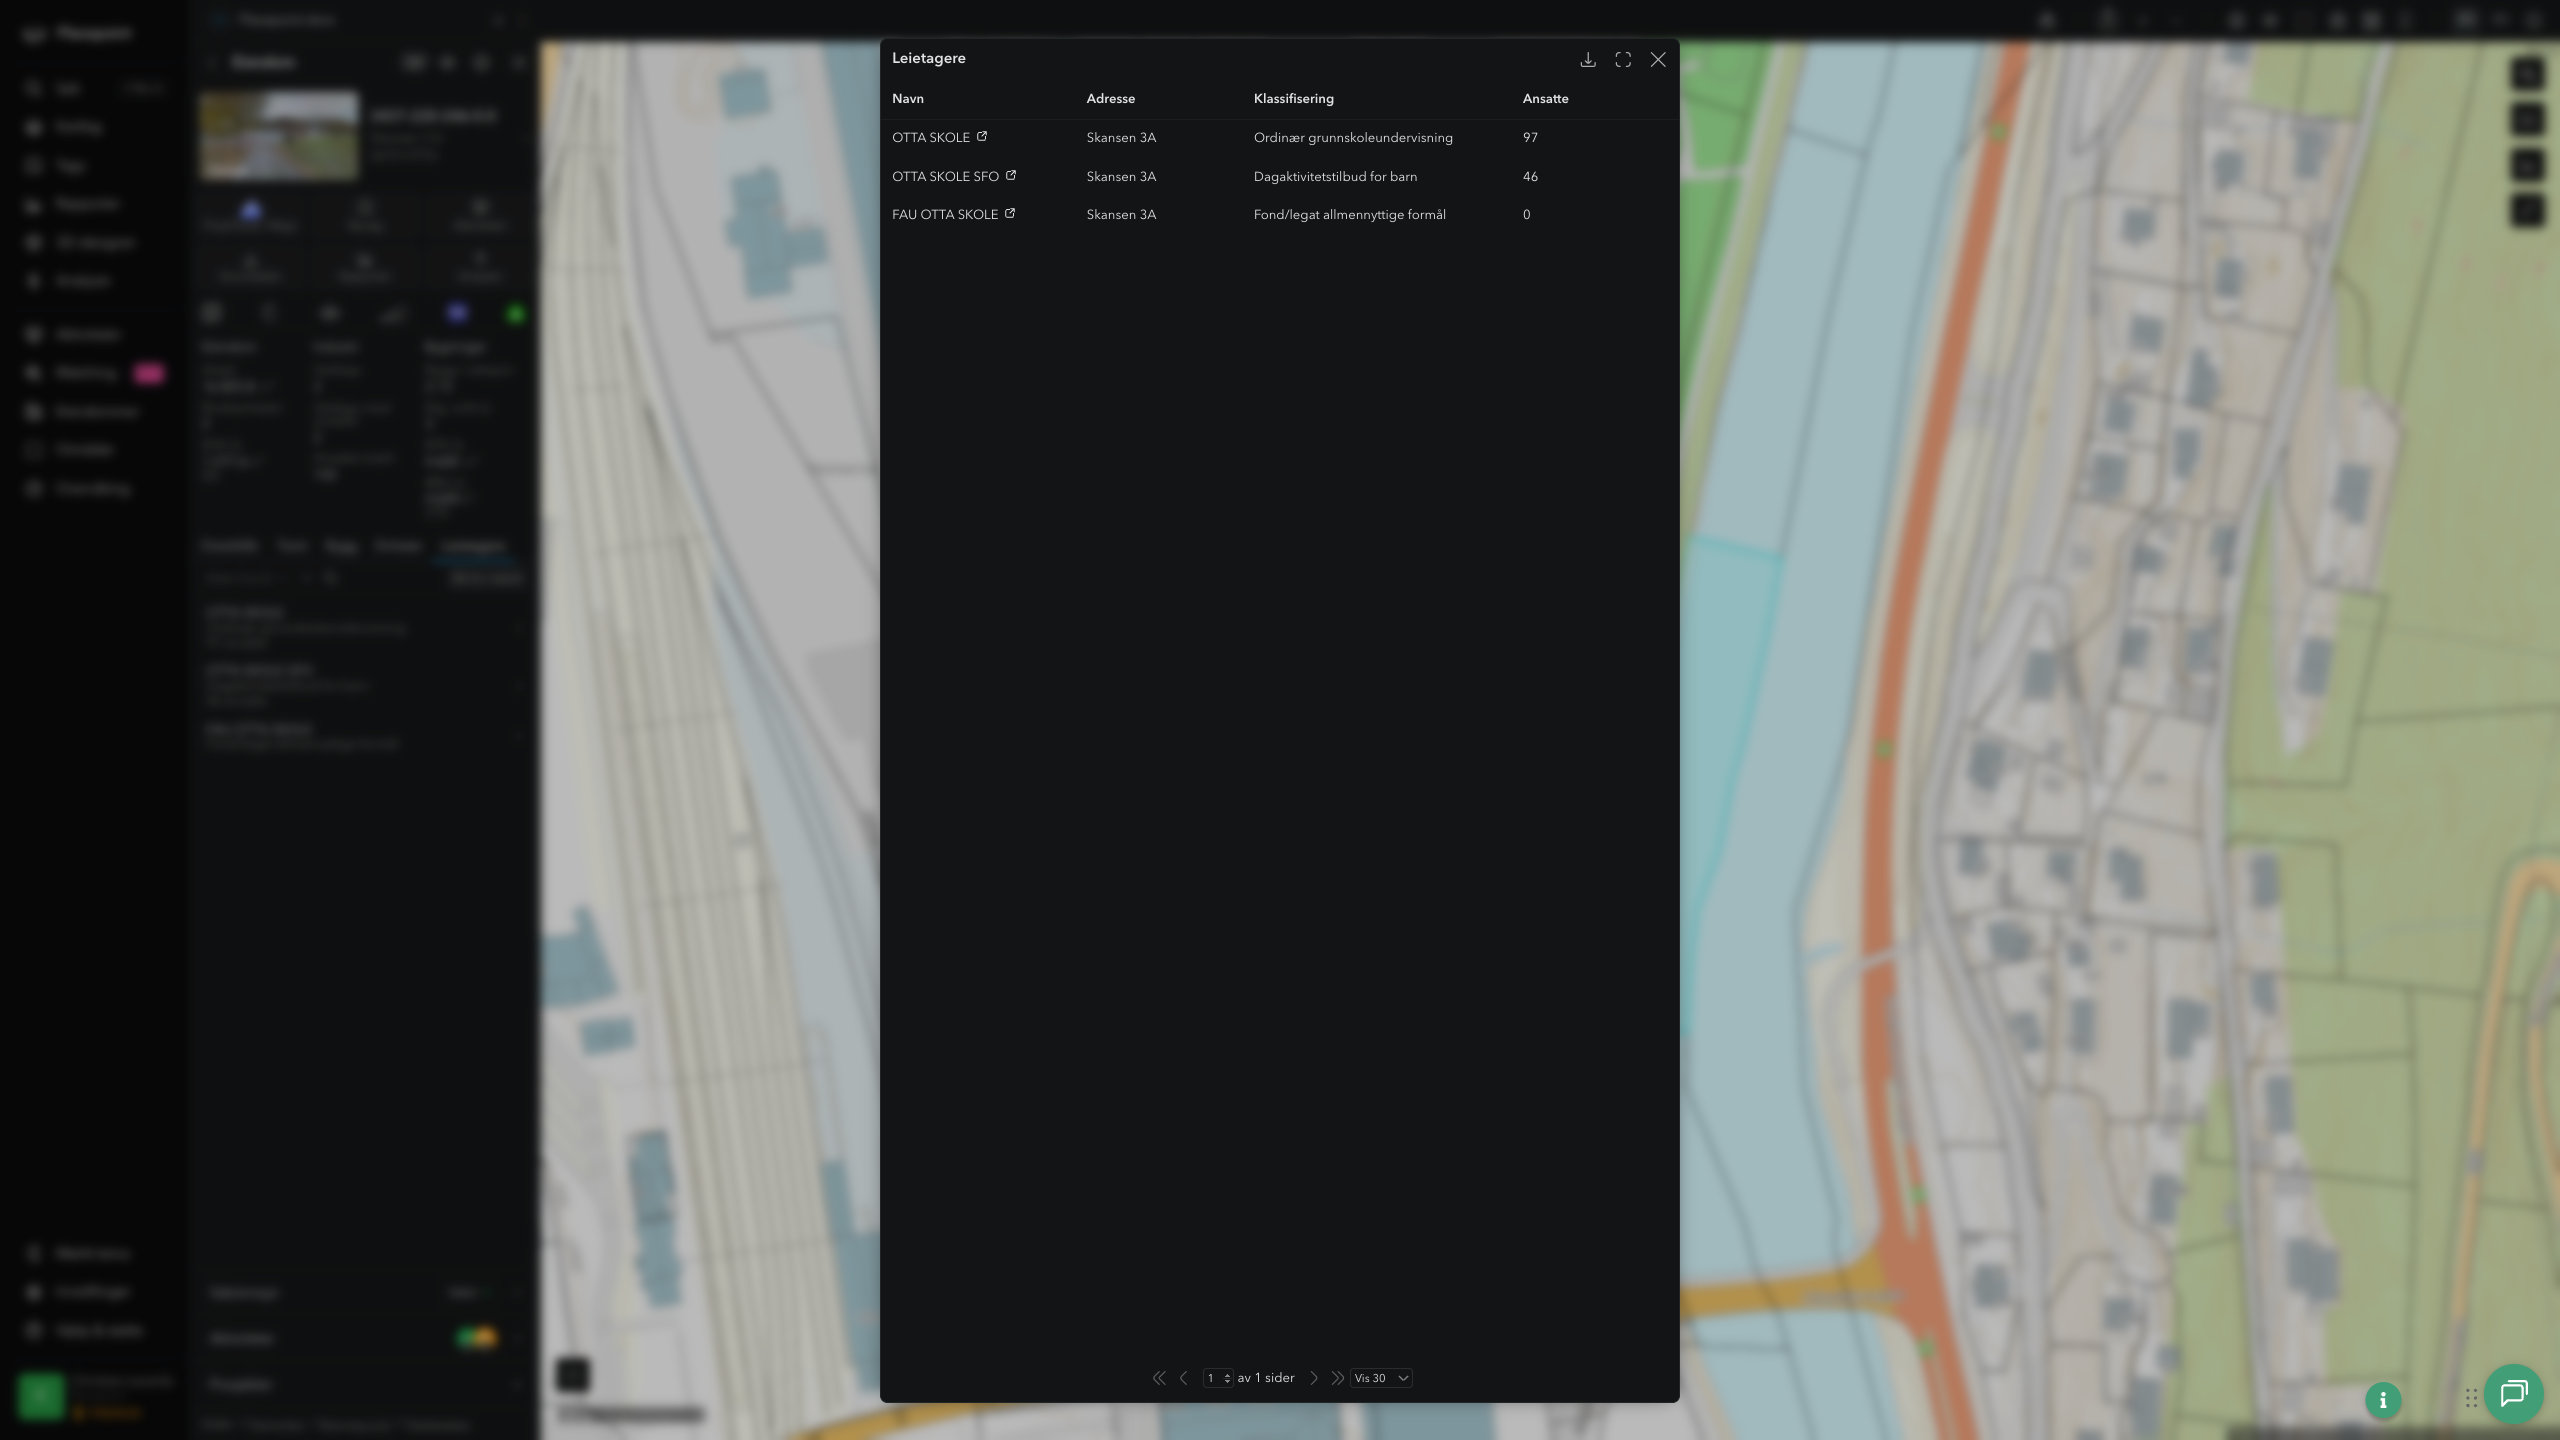Screen dimensions: 2560x1440
Task: Click 'Dagaktivitetstilbud for barn' classification cell
Action: click(x=1335, y=177)
